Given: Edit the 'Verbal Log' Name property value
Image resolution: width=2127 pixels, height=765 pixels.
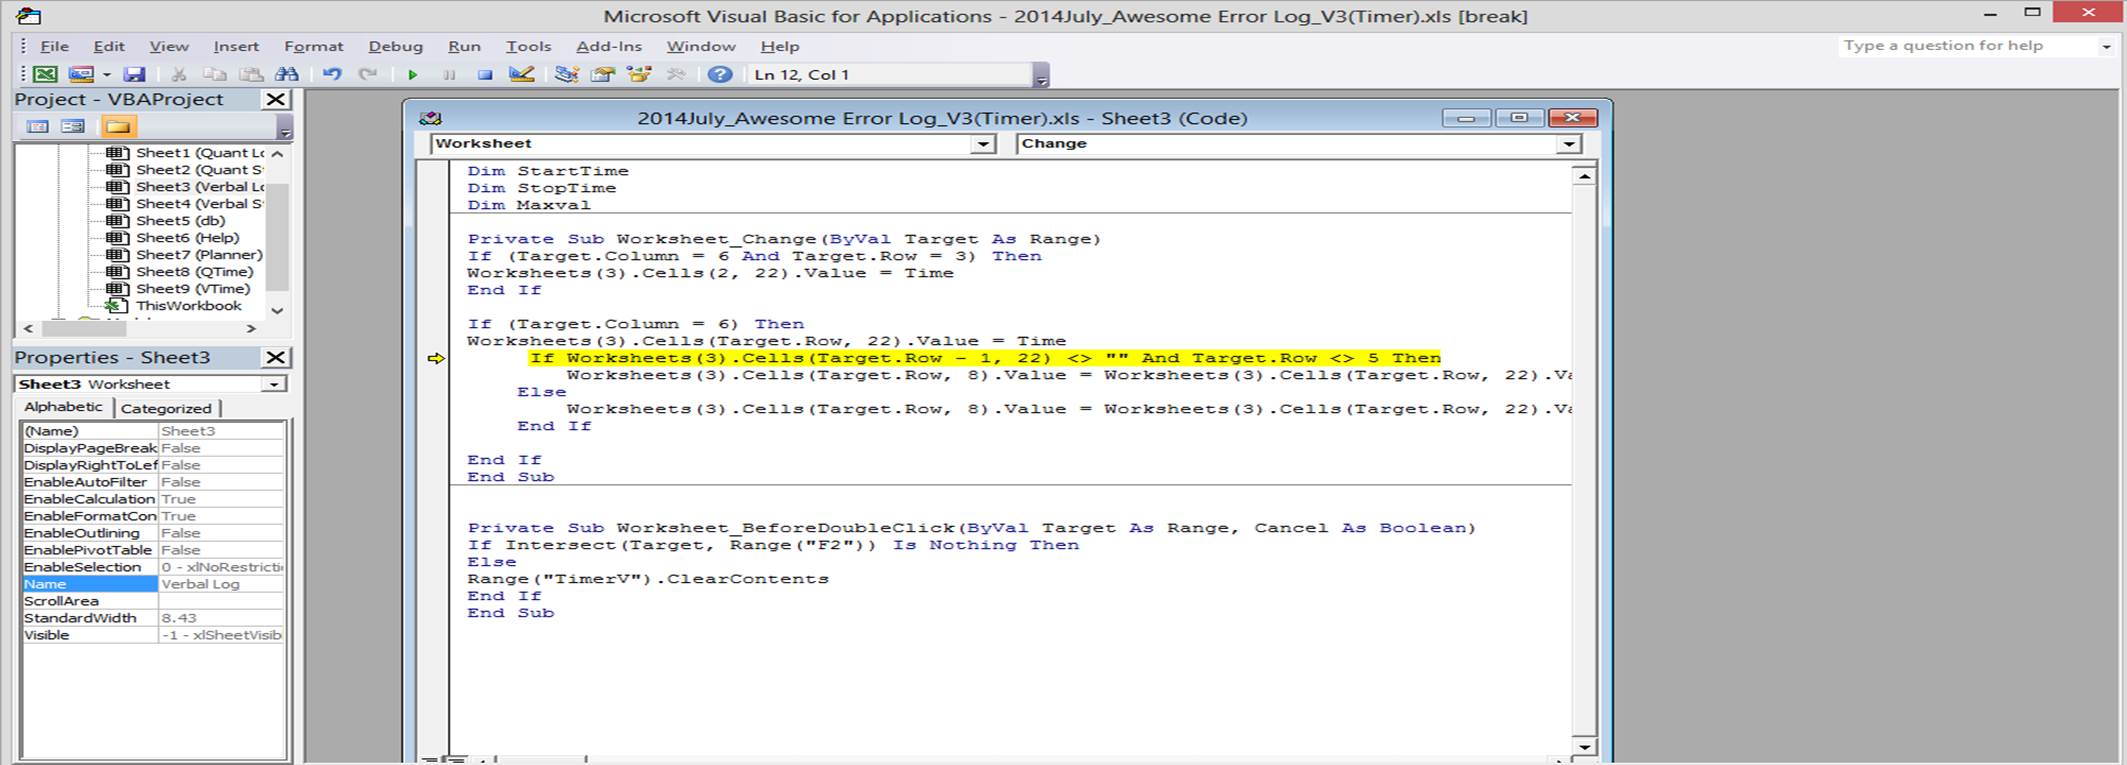Looking at the screenshot, I should tap(221, 584).
